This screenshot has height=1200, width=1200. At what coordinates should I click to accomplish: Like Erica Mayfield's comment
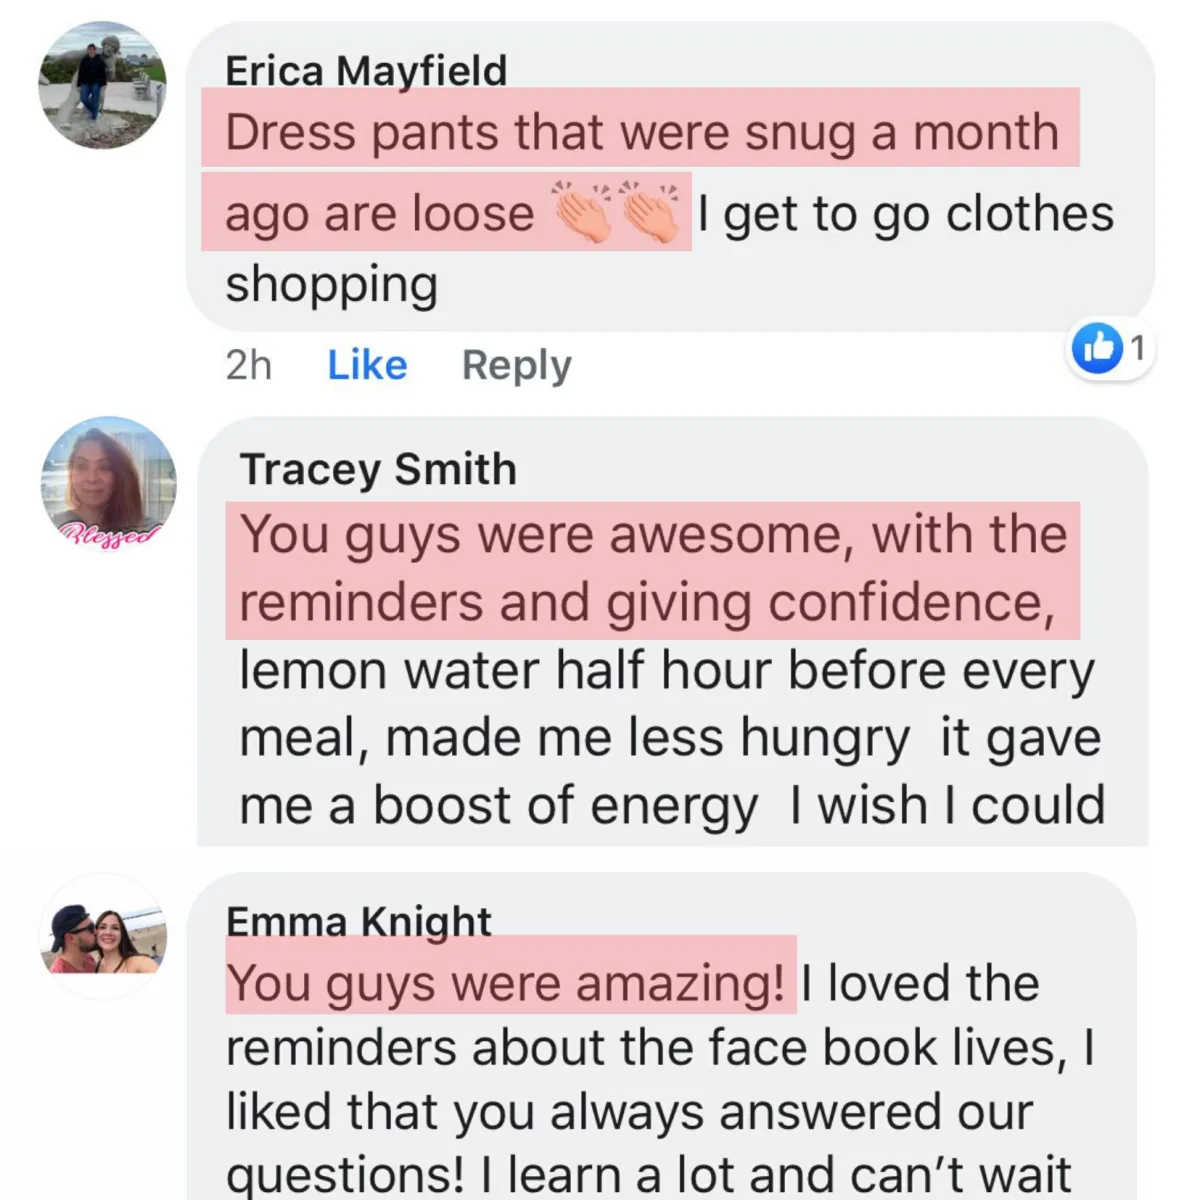pos(367,365)
